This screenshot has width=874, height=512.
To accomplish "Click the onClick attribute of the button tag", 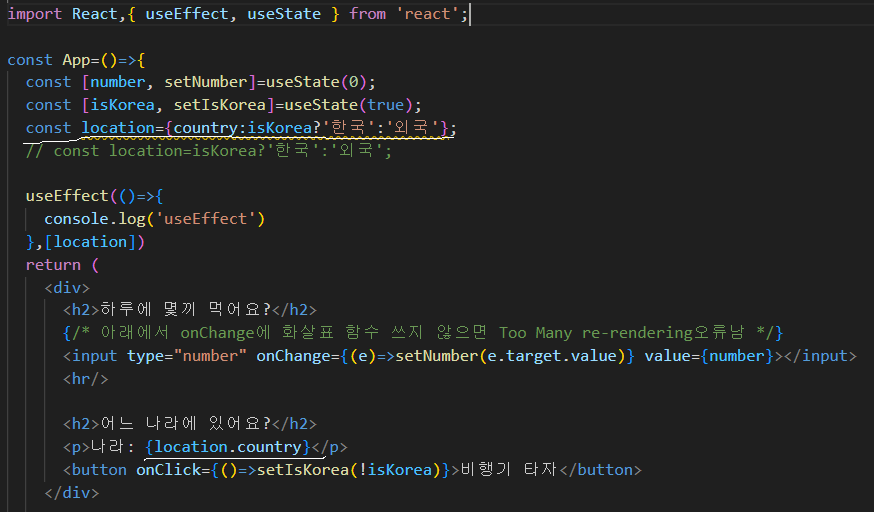I will point(293,470).
